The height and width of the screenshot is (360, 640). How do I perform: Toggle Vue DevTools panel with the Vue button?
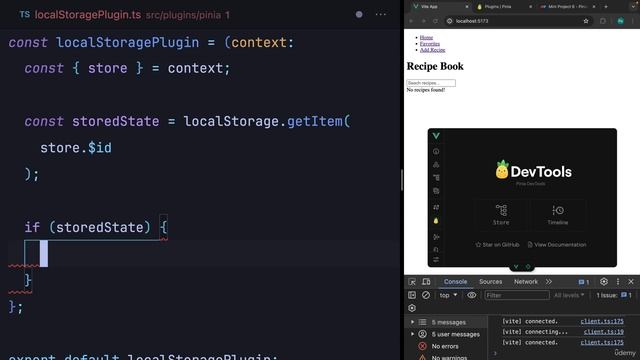[x=516, y=267]
